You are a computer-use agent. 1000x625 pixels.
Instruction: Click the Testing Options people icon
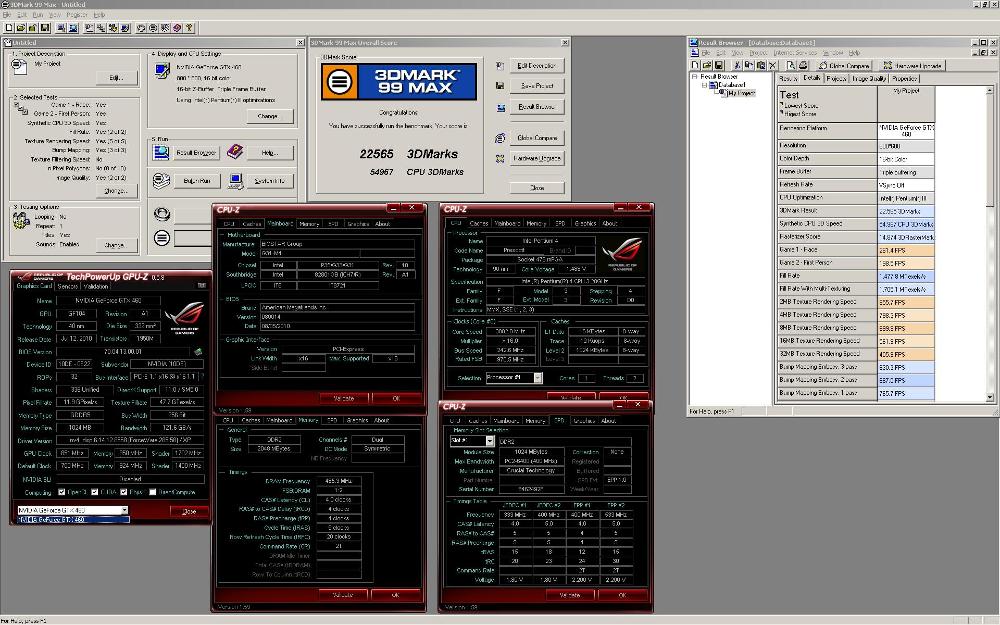coord(21,221)
